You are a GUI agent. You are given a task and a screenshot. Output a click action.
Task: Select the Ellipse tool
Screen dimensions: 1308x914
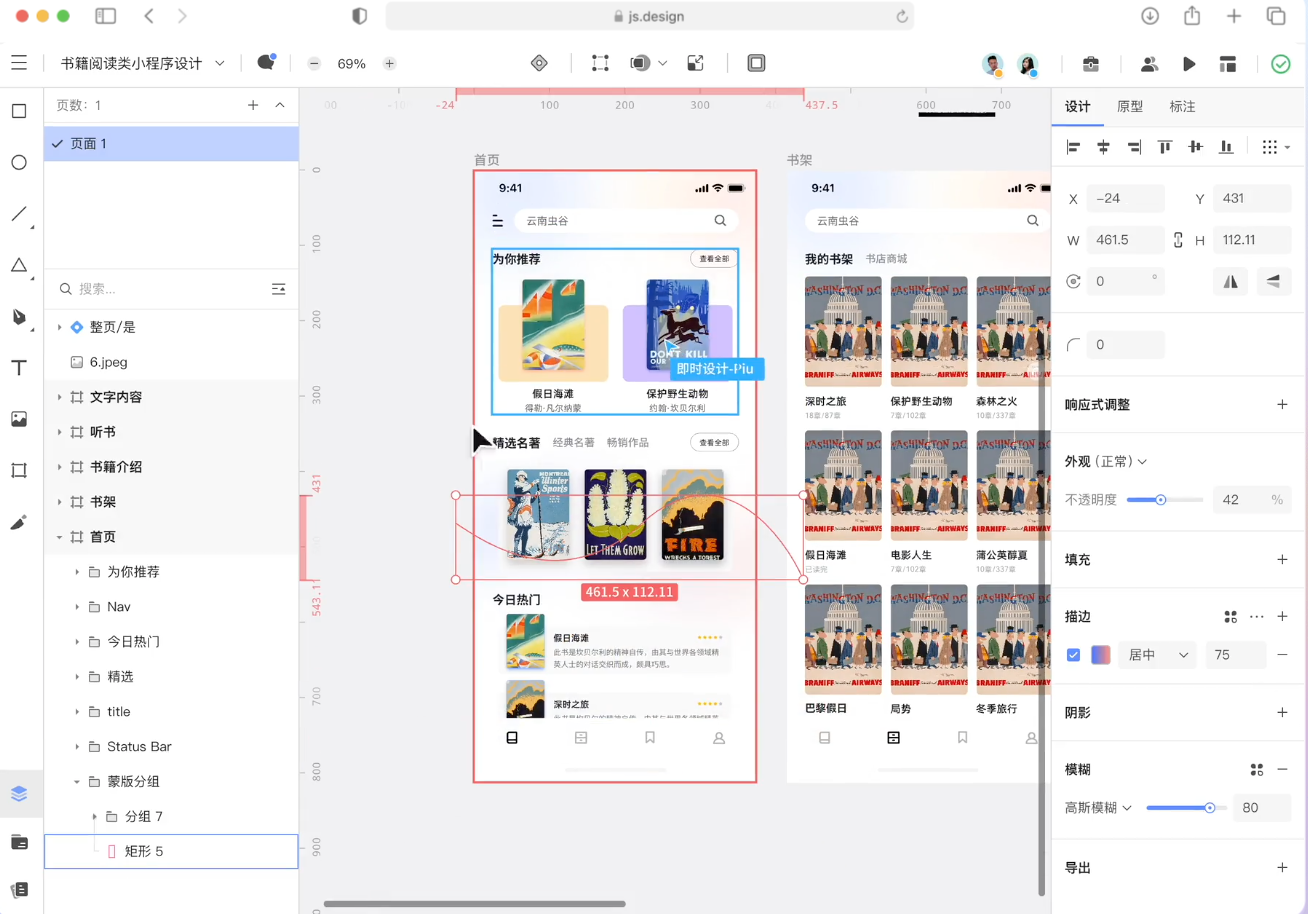coord(19,162)
